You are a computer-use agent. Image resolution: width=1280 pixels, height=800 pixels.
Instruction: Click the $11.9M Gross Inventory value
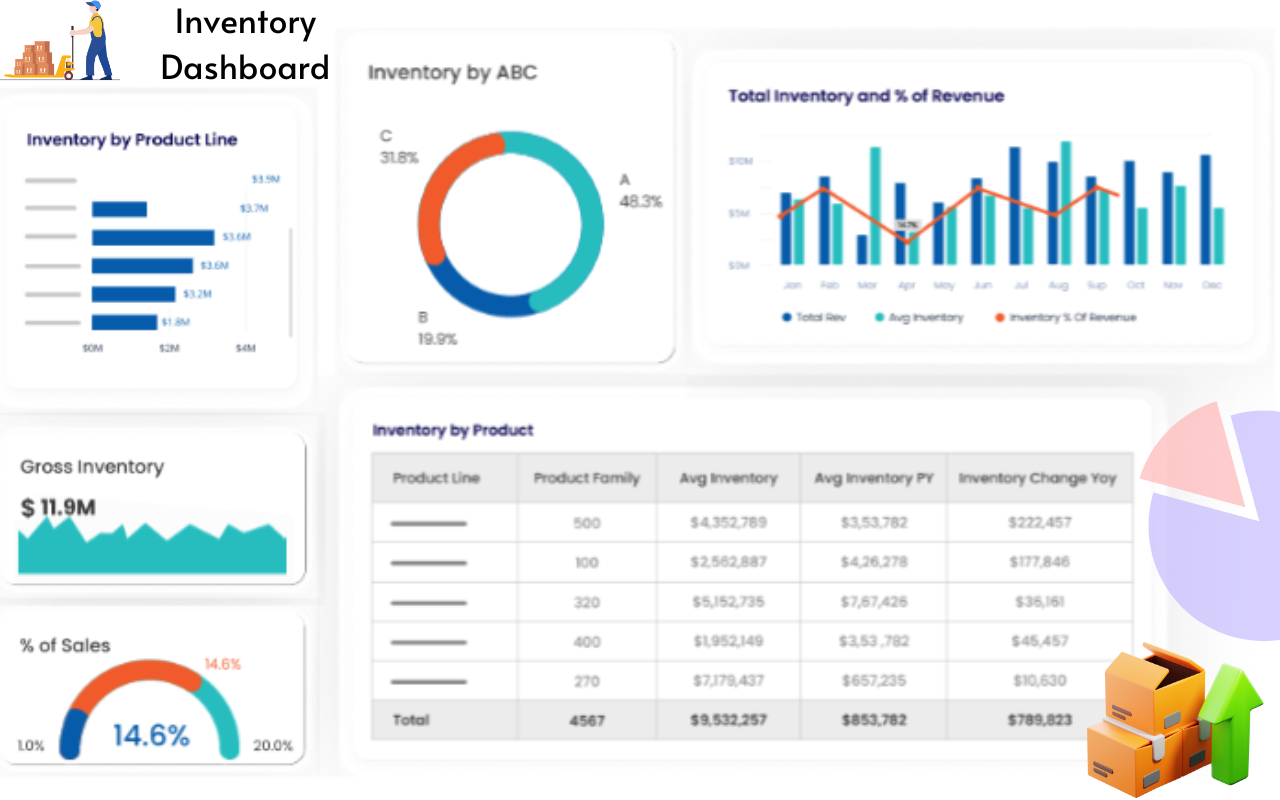click(58, 508)
